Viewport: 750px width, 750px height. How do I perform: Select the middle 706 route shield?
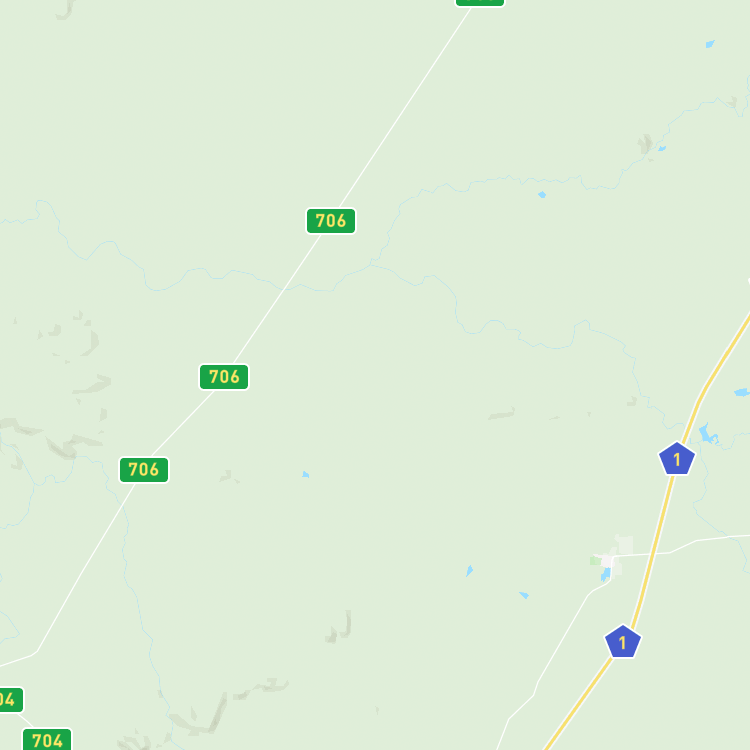[224, 377]
